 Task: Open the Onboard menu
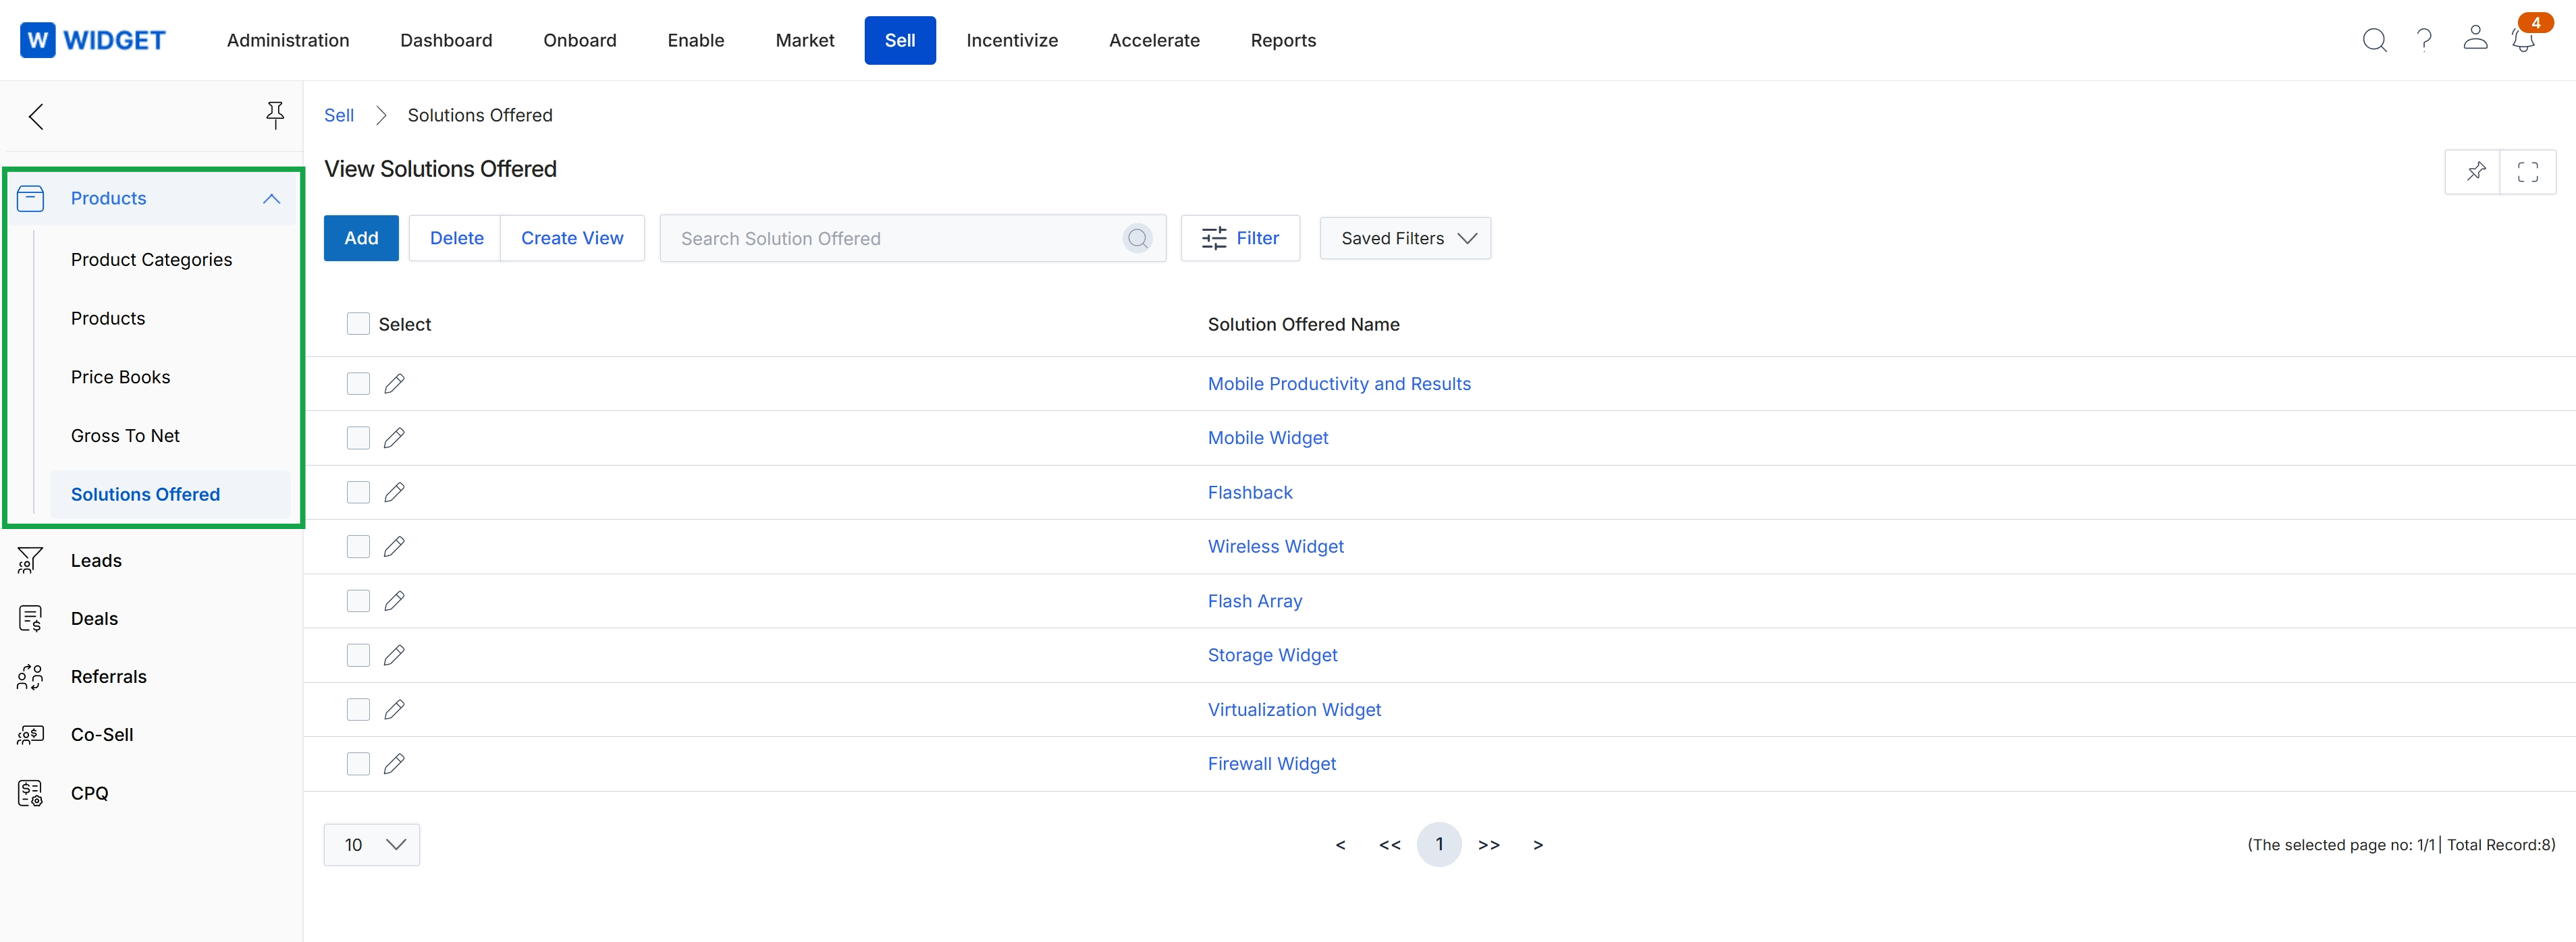click(580, 40)
